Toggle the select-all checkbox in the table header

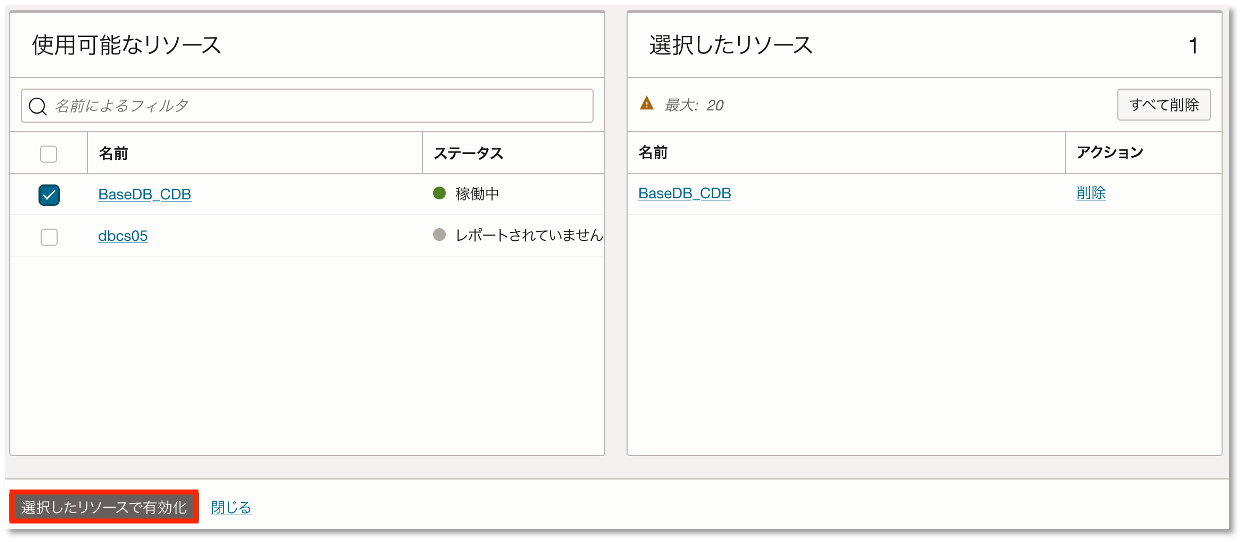[49, 154]
